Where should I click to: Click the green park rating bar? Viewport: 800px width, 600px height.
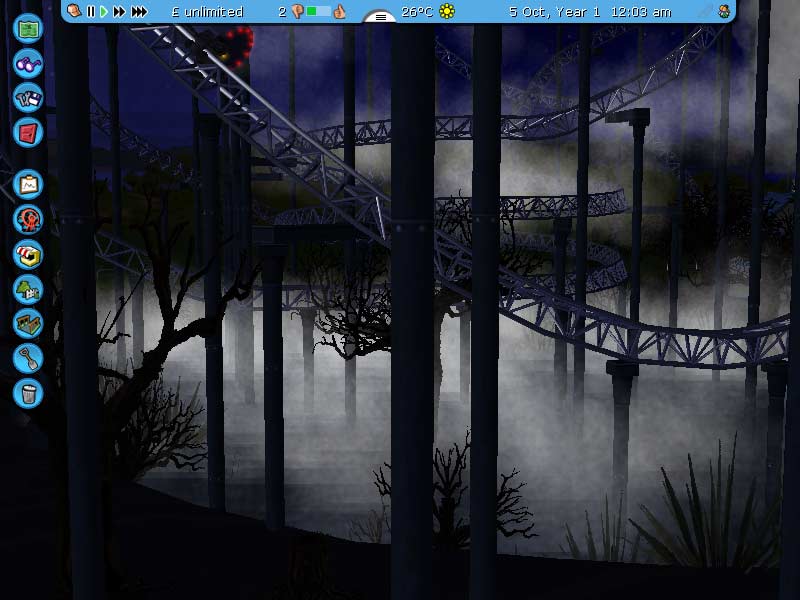tap(318, 11)
